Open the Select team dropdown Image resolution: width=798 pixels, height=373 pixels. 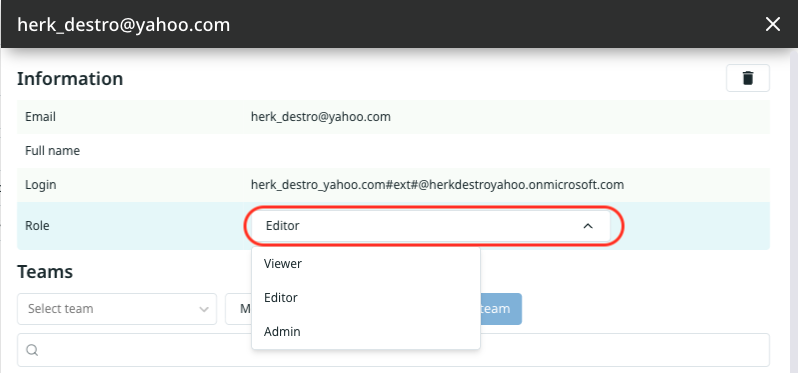117,309
